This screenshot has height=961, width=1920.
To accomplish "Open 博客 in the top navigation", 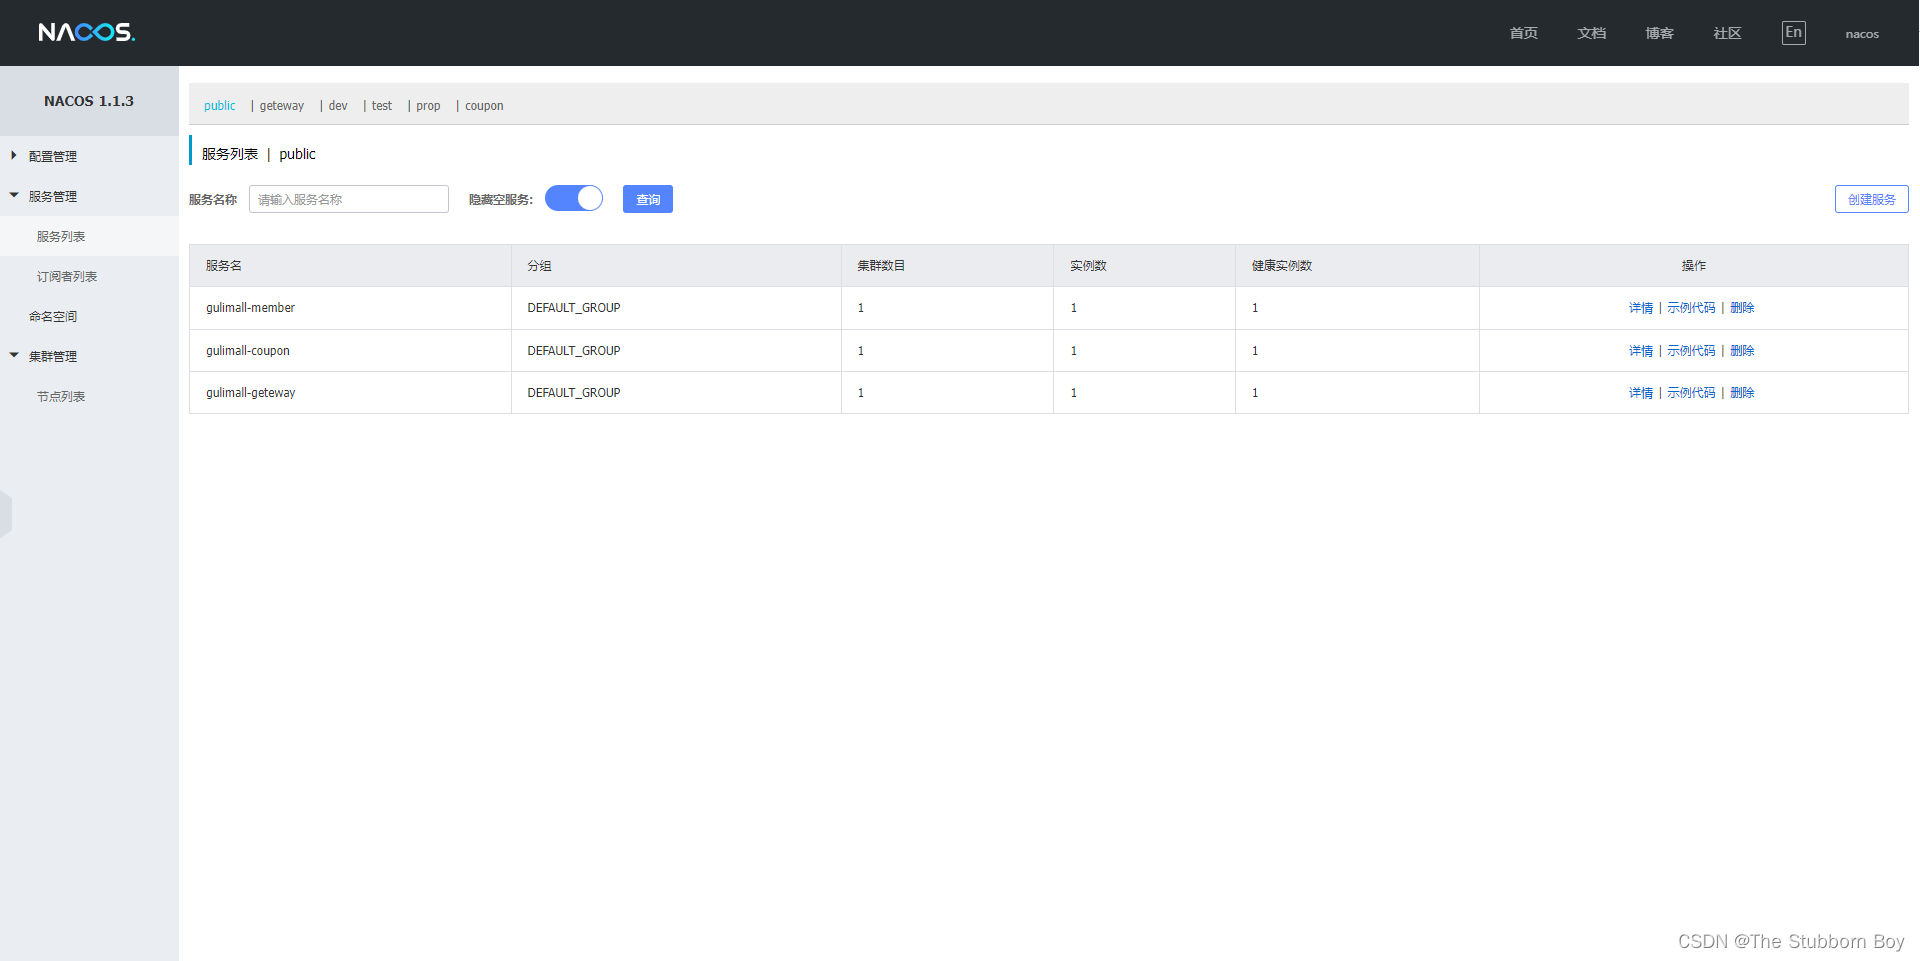I will pos(1659,33).
